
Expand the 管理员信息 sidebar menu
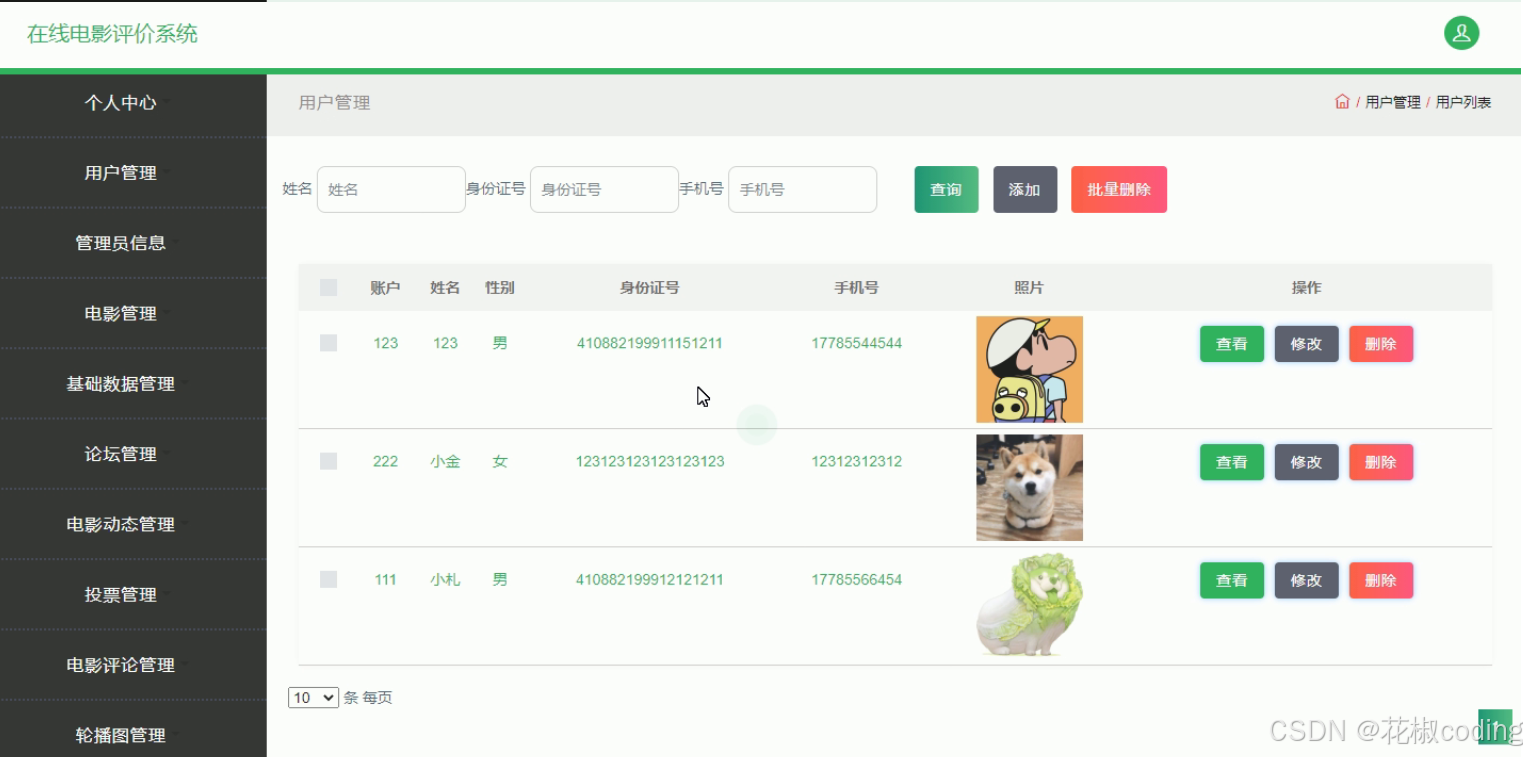133,243
